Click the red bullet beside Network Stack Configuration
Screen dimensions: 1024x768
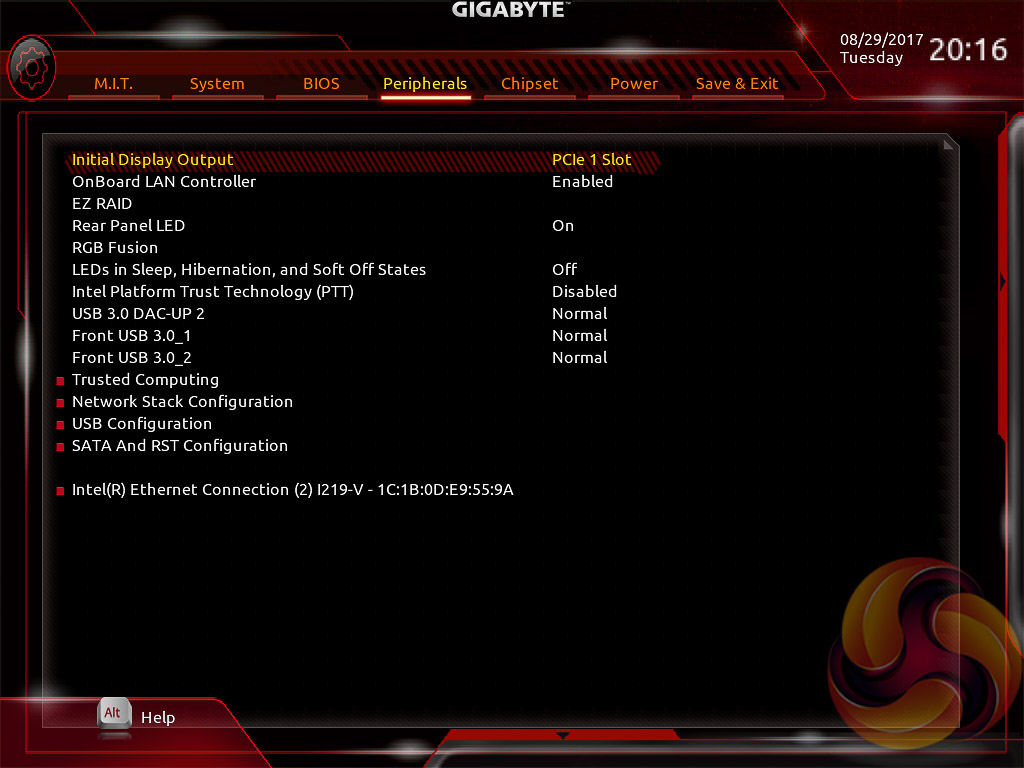click(60, 403)
